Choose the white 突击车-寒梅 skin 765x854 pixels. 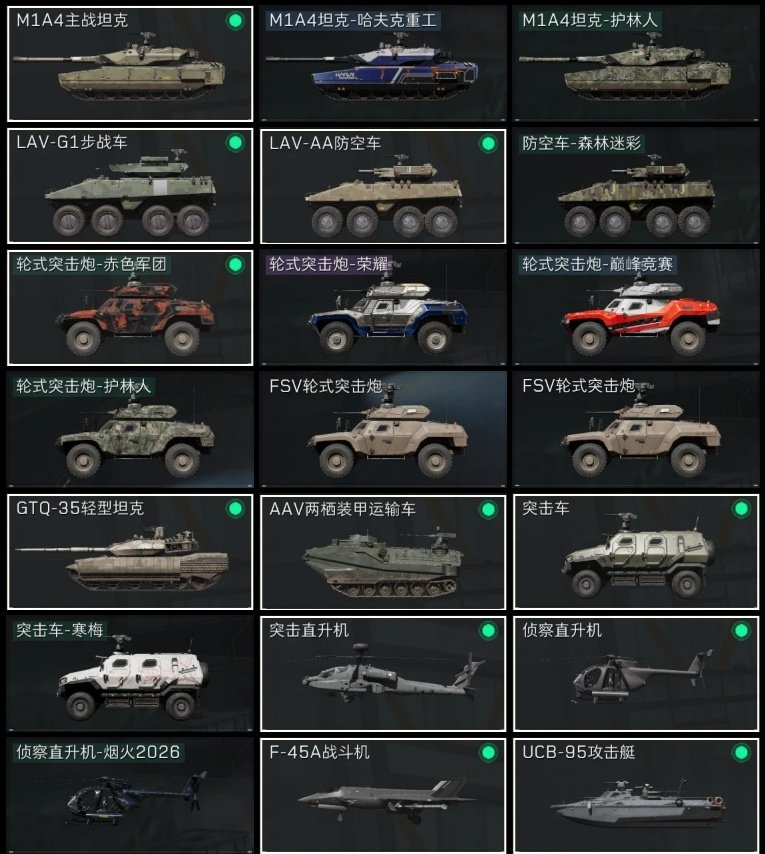[130, 674]
